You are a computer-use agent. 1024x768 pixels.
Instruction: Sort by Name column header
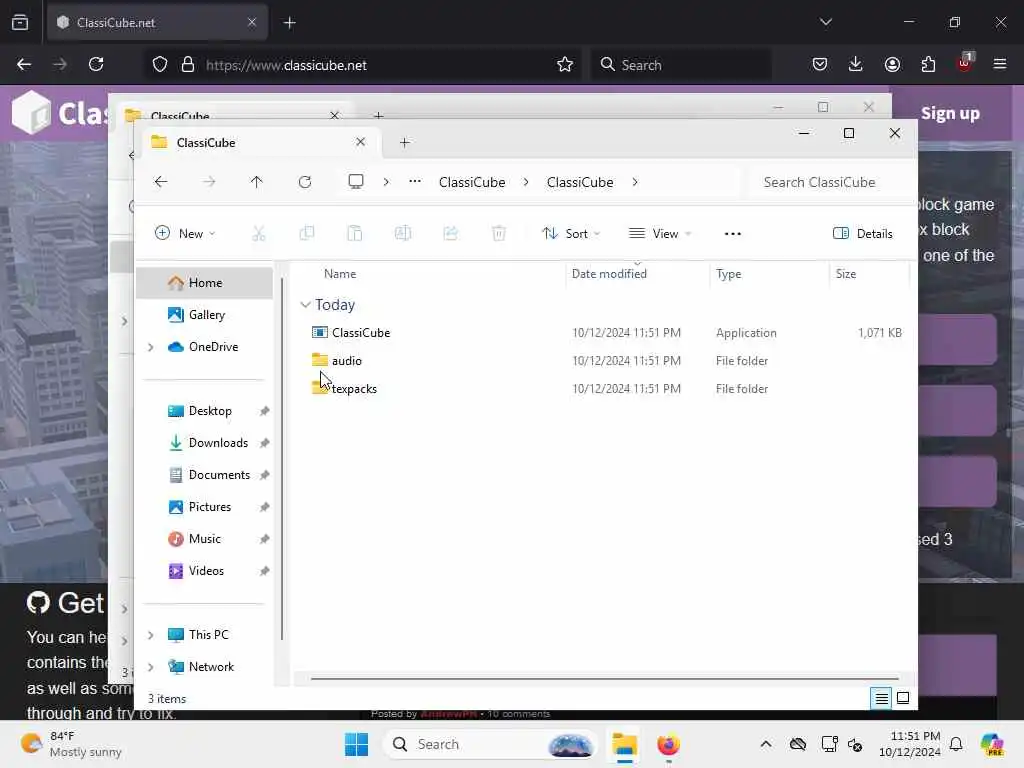340,274
